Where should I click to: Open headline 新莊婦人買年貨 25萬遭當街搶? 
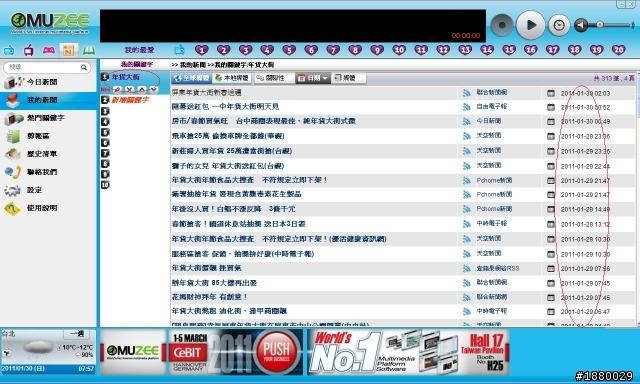point(232,151)
